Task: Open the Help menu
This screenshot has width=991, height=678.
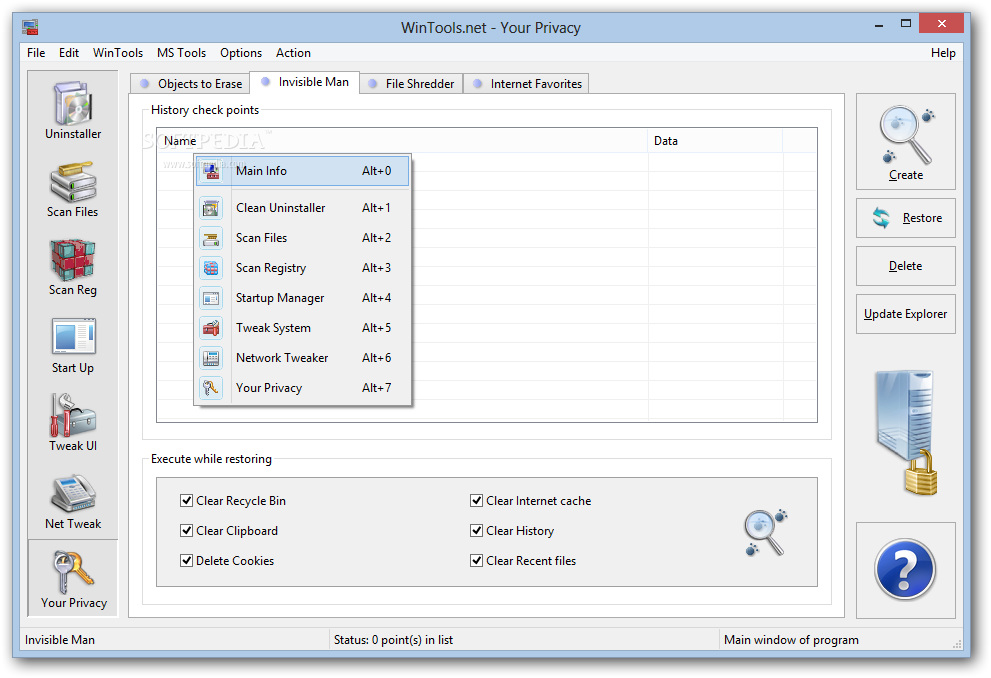Action: point(943,53)
